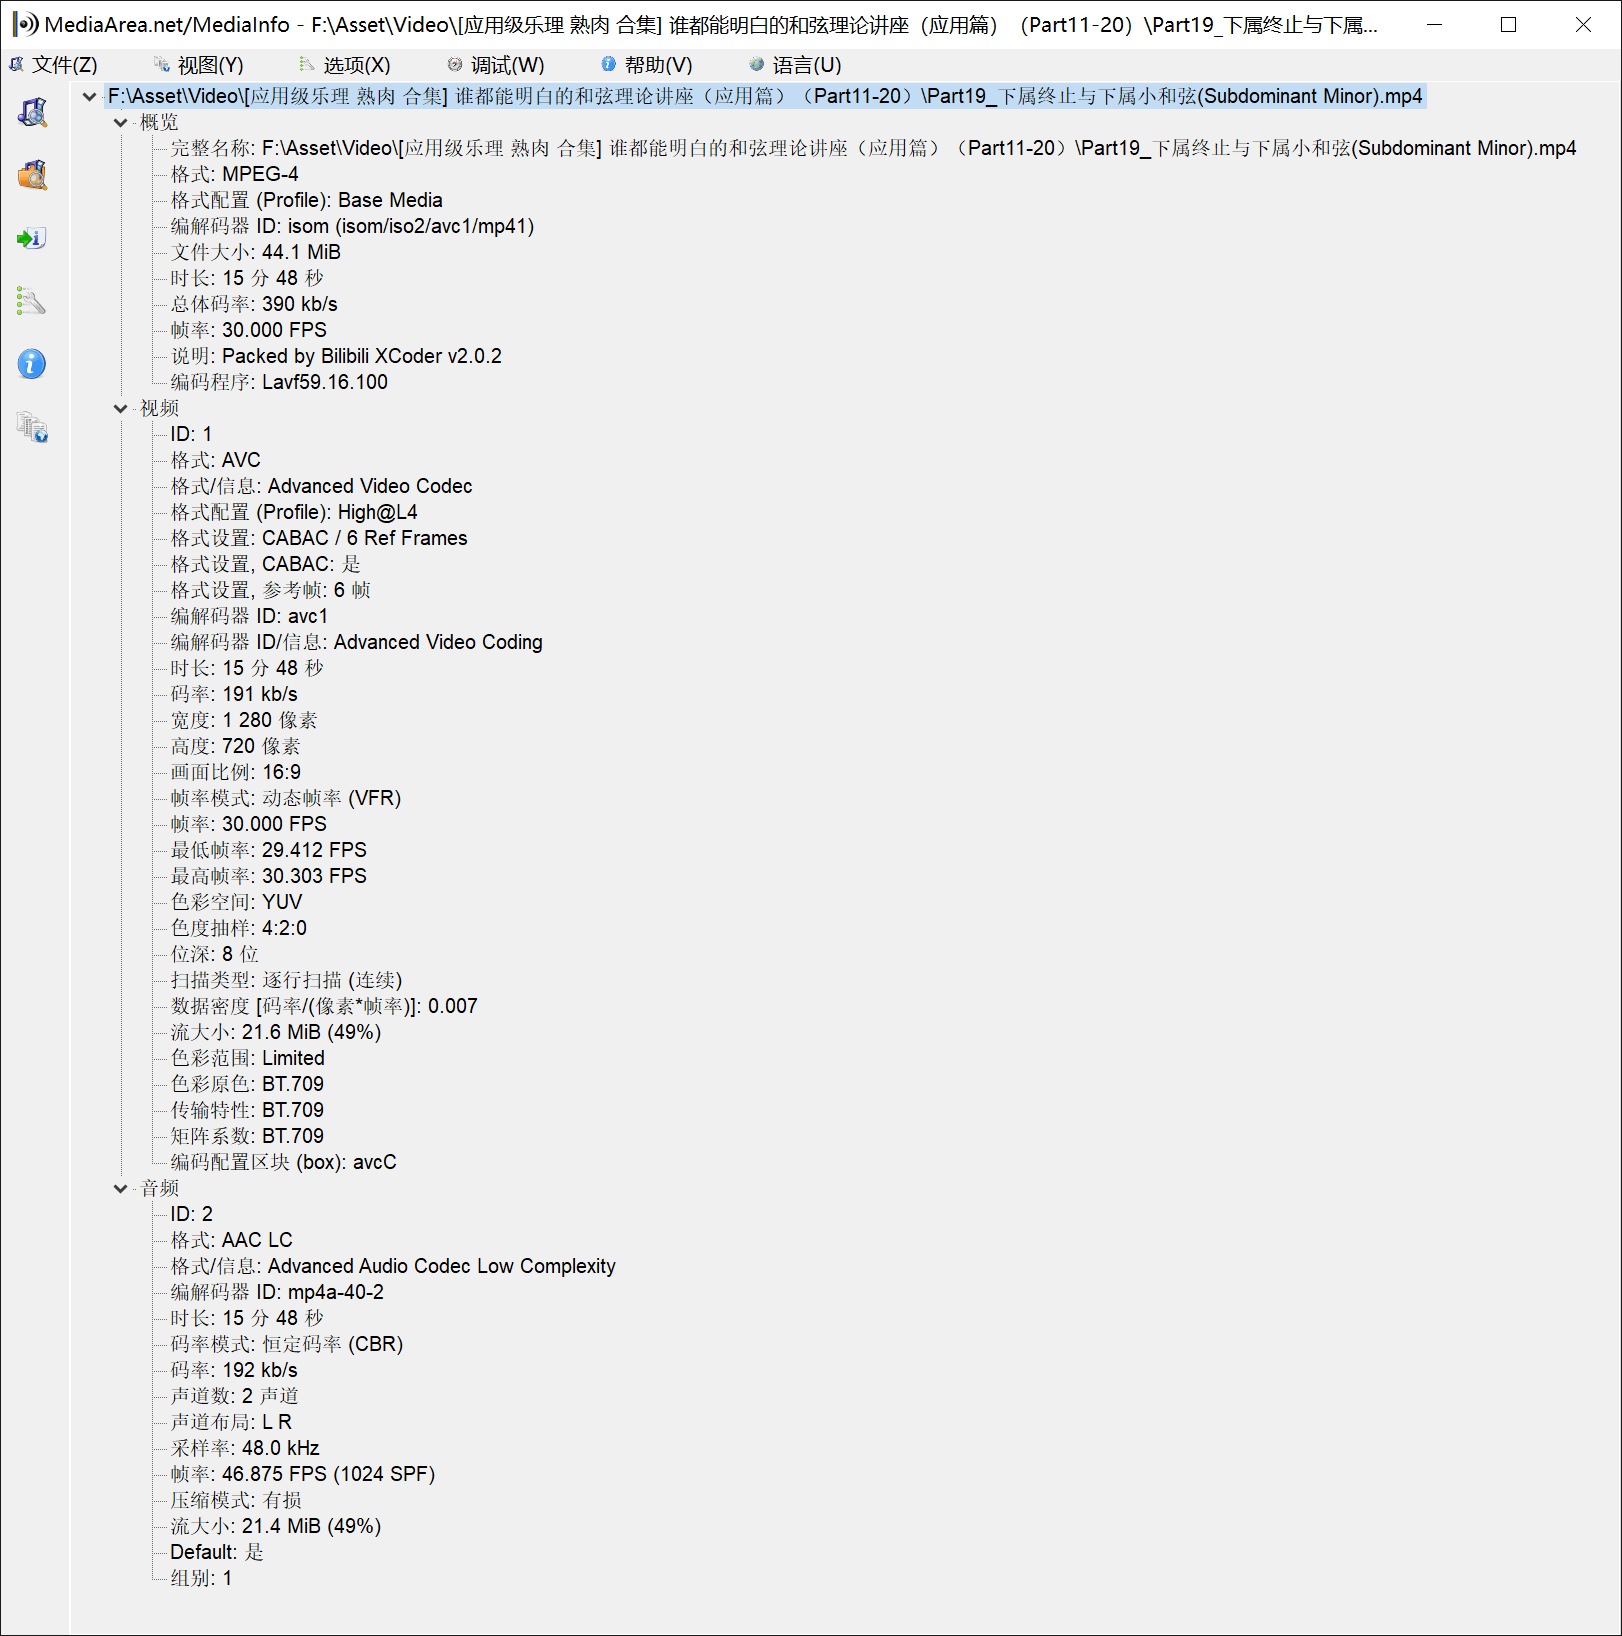Open the 视图(Y) menu
Viewport: 1622px width, 1636px height.
(x=199, y=65)
